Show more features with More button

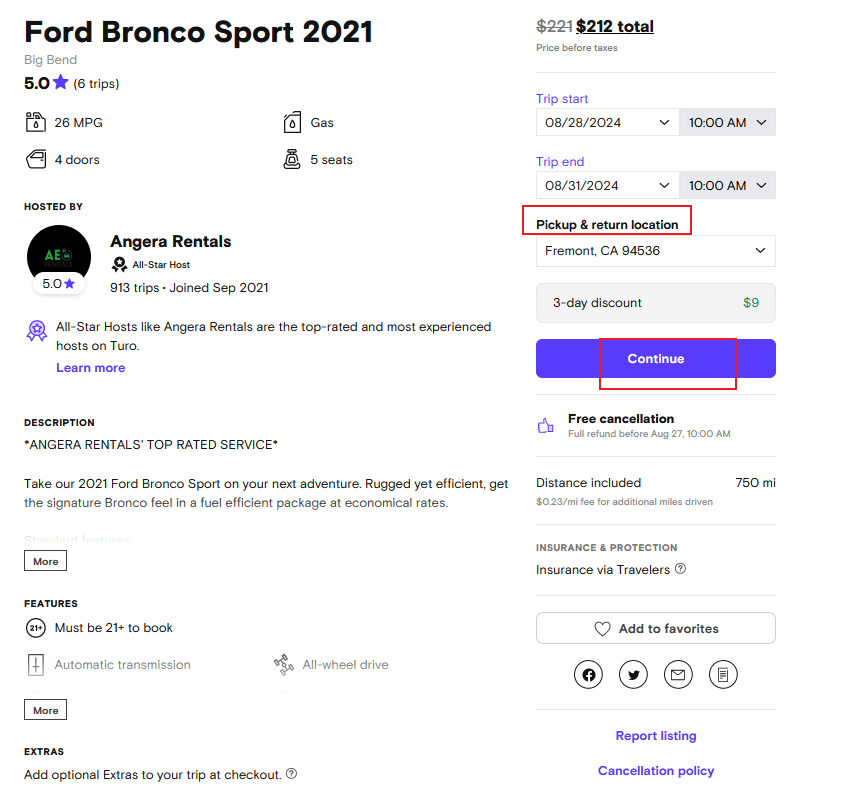click(46, 711)
